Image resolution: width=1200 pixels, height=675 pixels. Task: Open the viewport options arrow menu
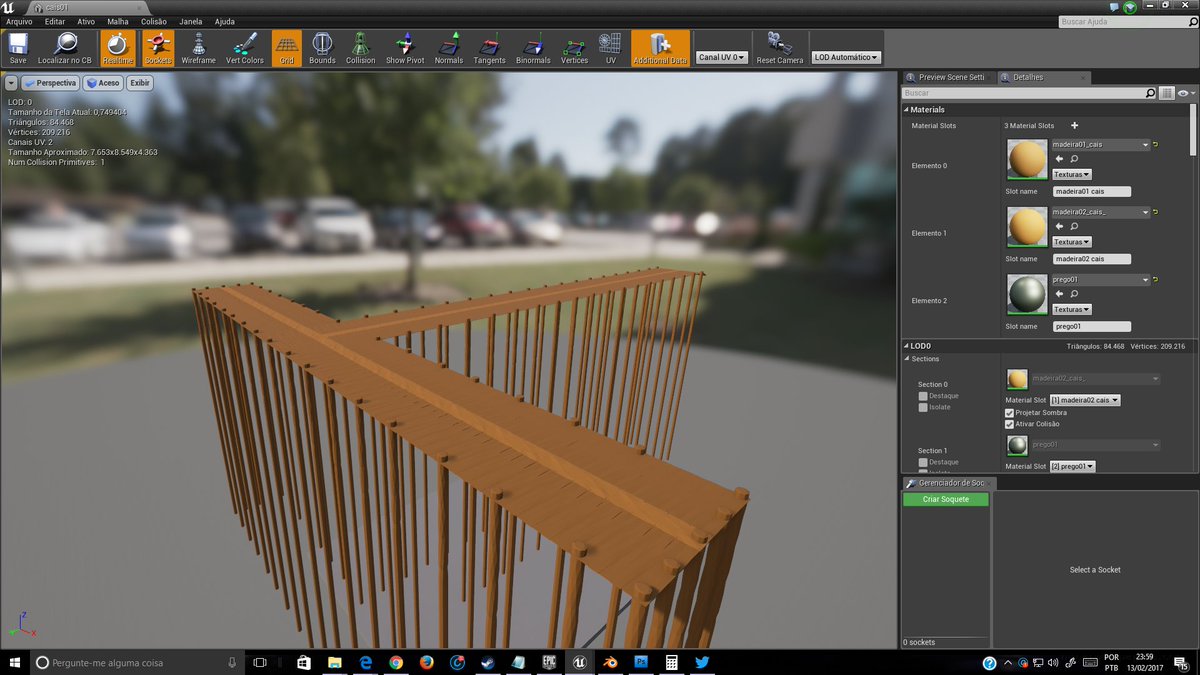click(x=12, y=83)
